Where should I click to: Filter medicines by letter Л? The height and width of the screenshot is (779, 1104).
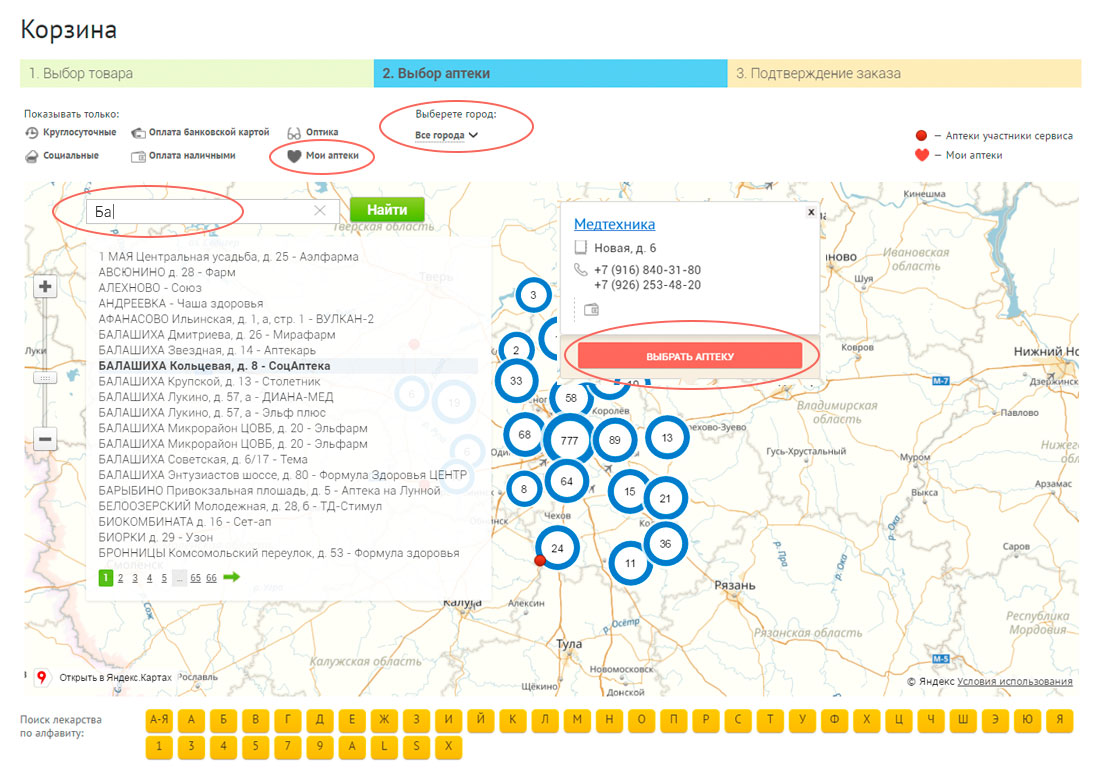tap(544, 720)
